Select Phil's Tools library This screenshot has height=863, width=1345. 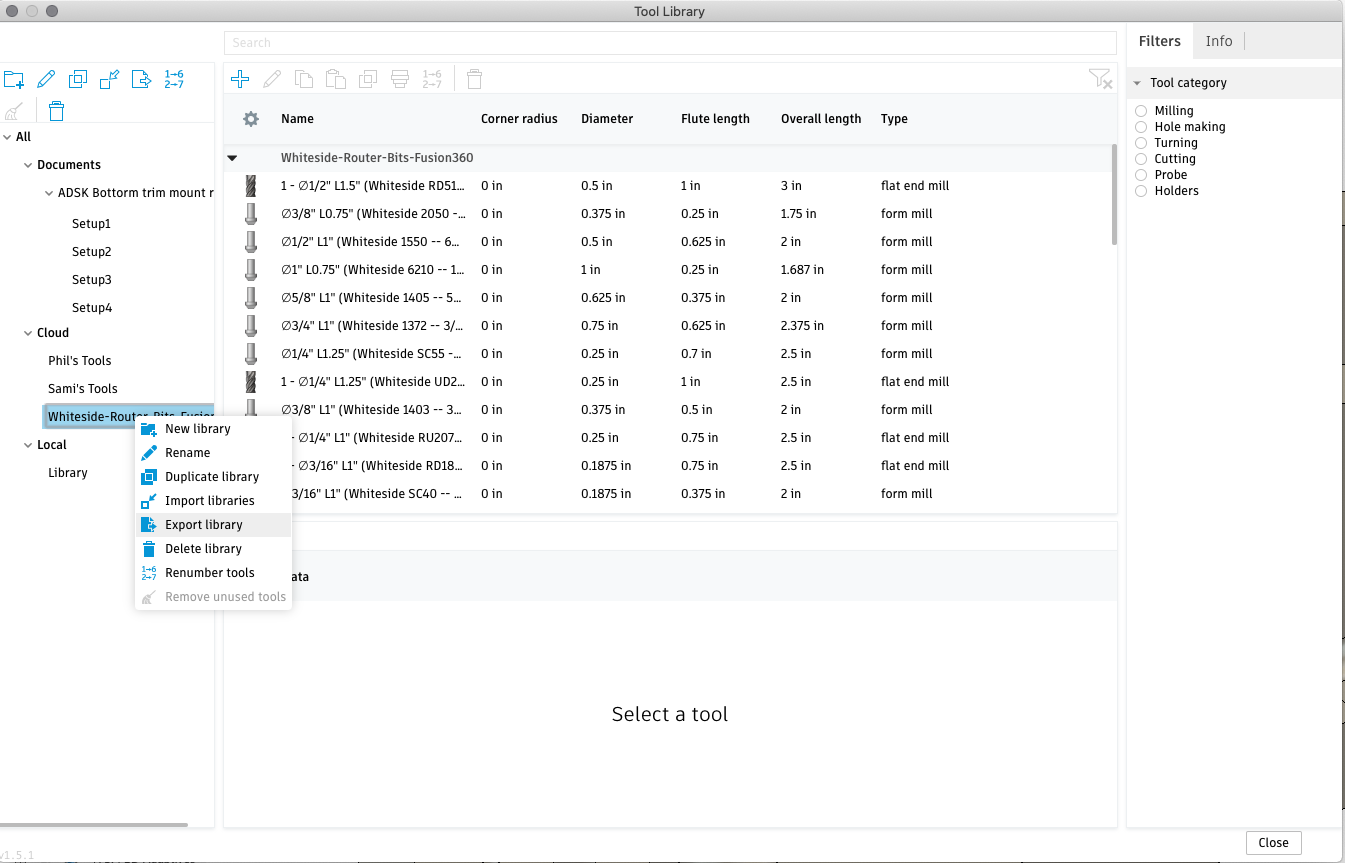coord(80,361)
